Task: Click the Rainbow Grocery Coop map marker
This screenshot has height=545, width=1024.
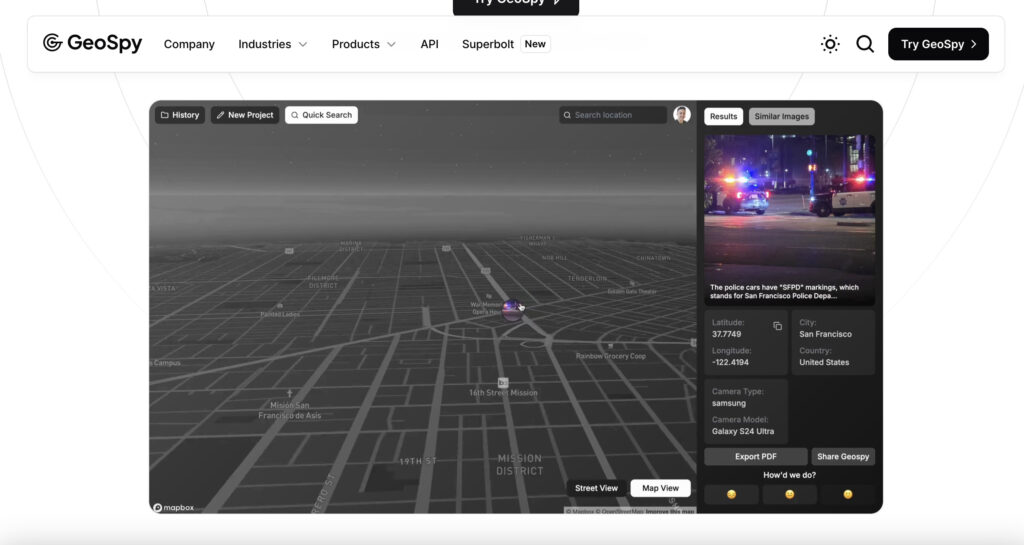Action: click(x=610, y=347)
